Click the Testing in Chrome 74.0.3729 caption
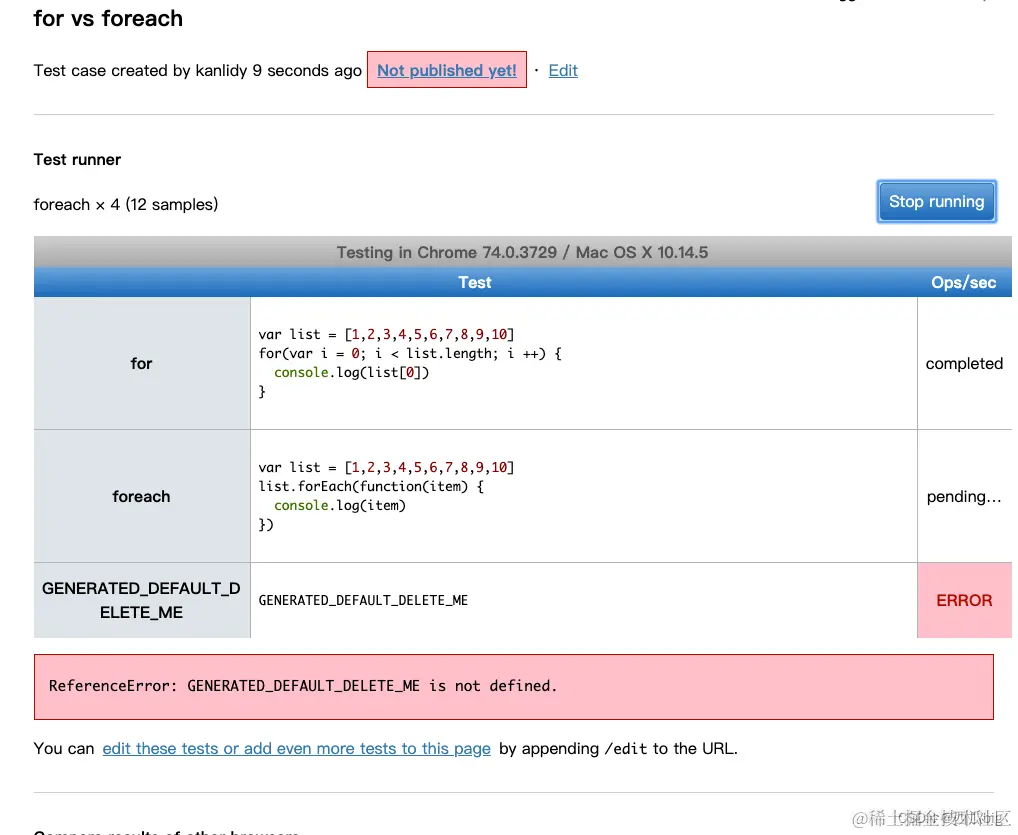The height and width of the screenshot is (835, 1018). pyautogui.click(x=522, y=252)
